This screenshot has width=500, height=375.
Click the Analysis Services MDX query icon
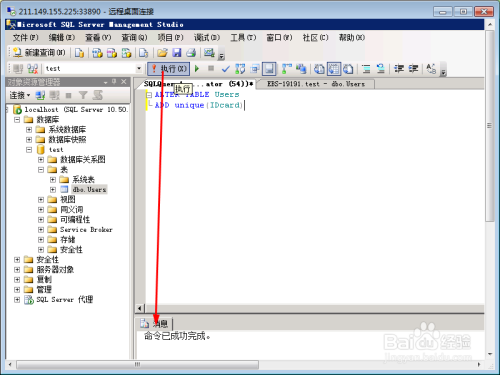97,53
